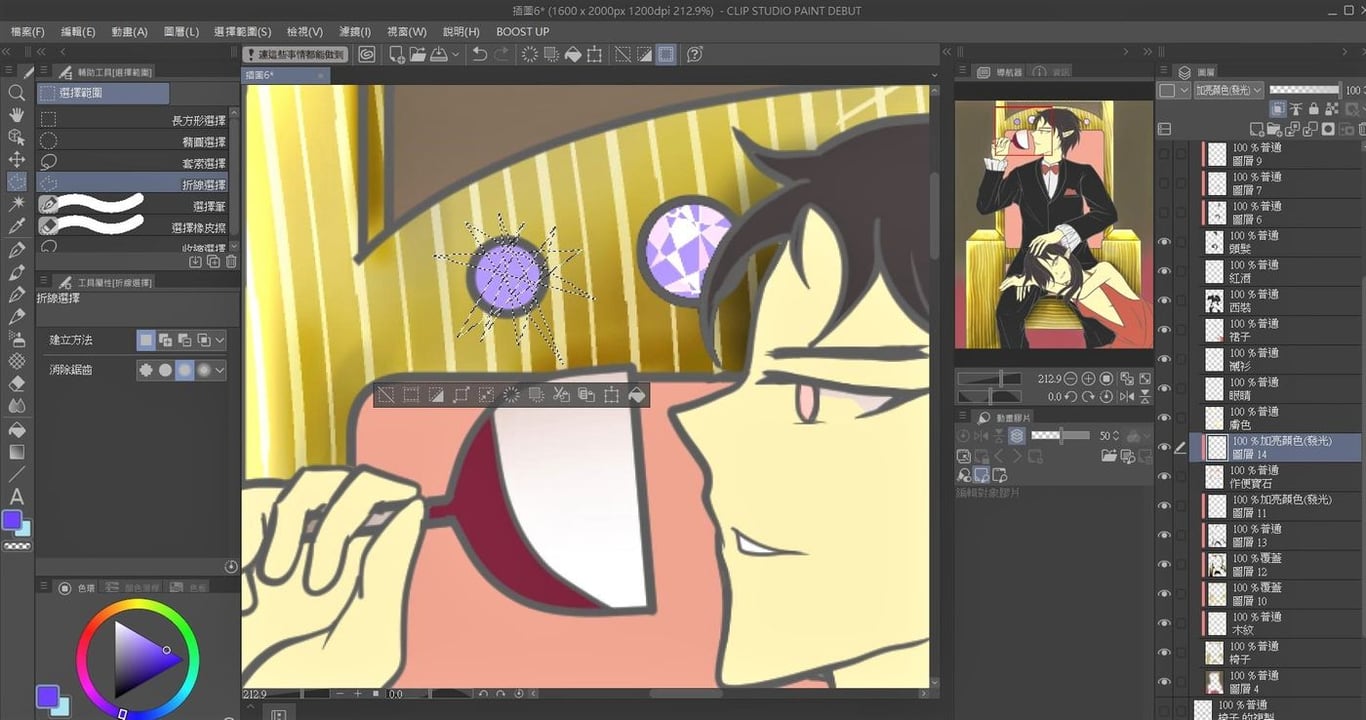This screenshot has width=1366, height=720.
Task: Select the Eraser tool in toolbox
Action: [16, 383]
